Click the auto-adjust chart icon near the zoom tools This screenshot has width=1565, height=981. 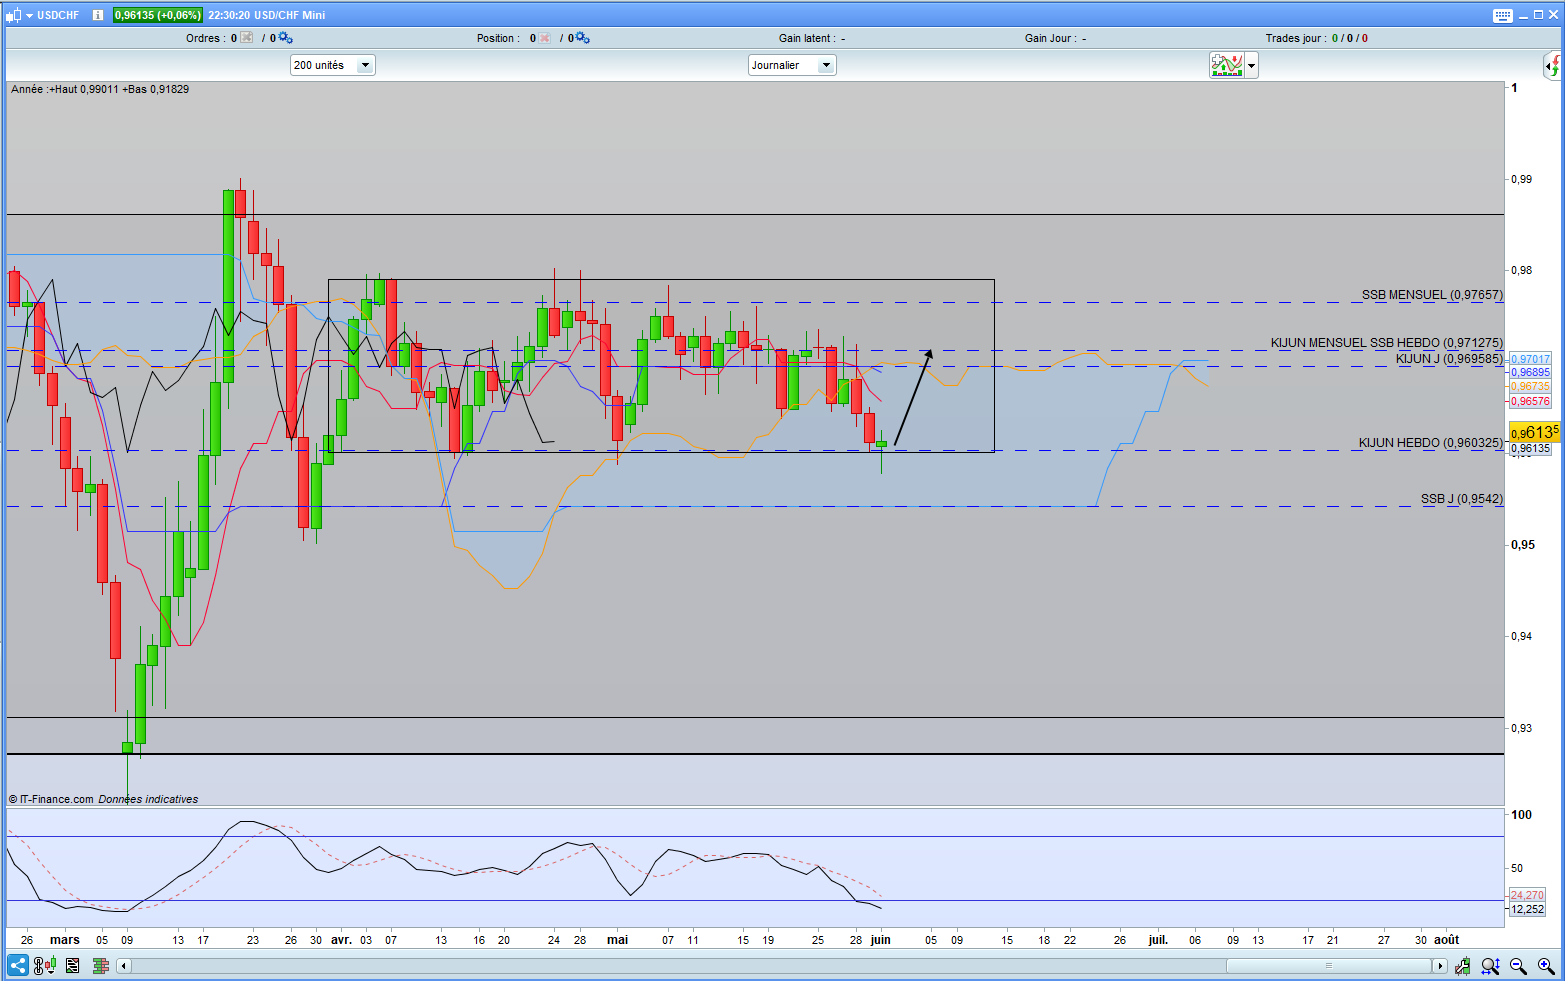pos(1464,966)
